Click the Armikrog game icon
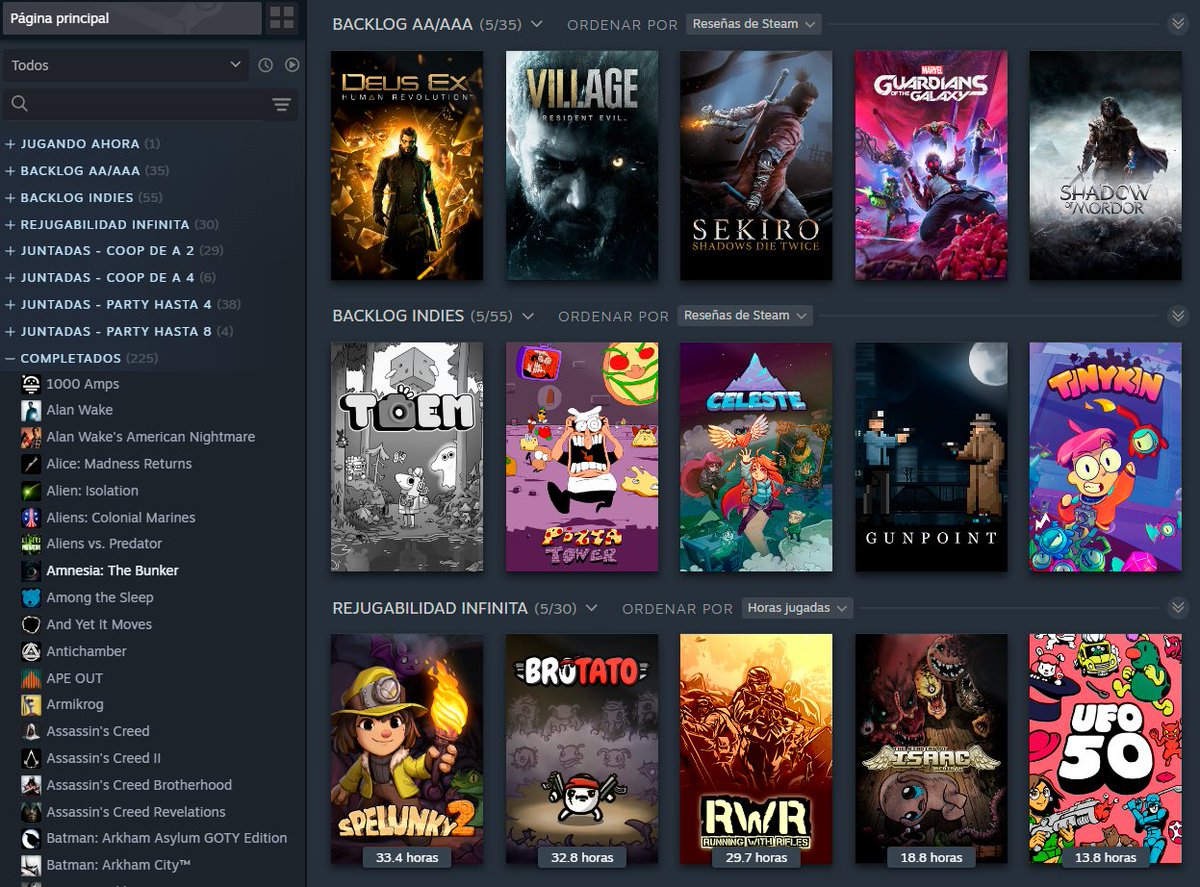Screen dimensions: 1200x887 [31, 705]
